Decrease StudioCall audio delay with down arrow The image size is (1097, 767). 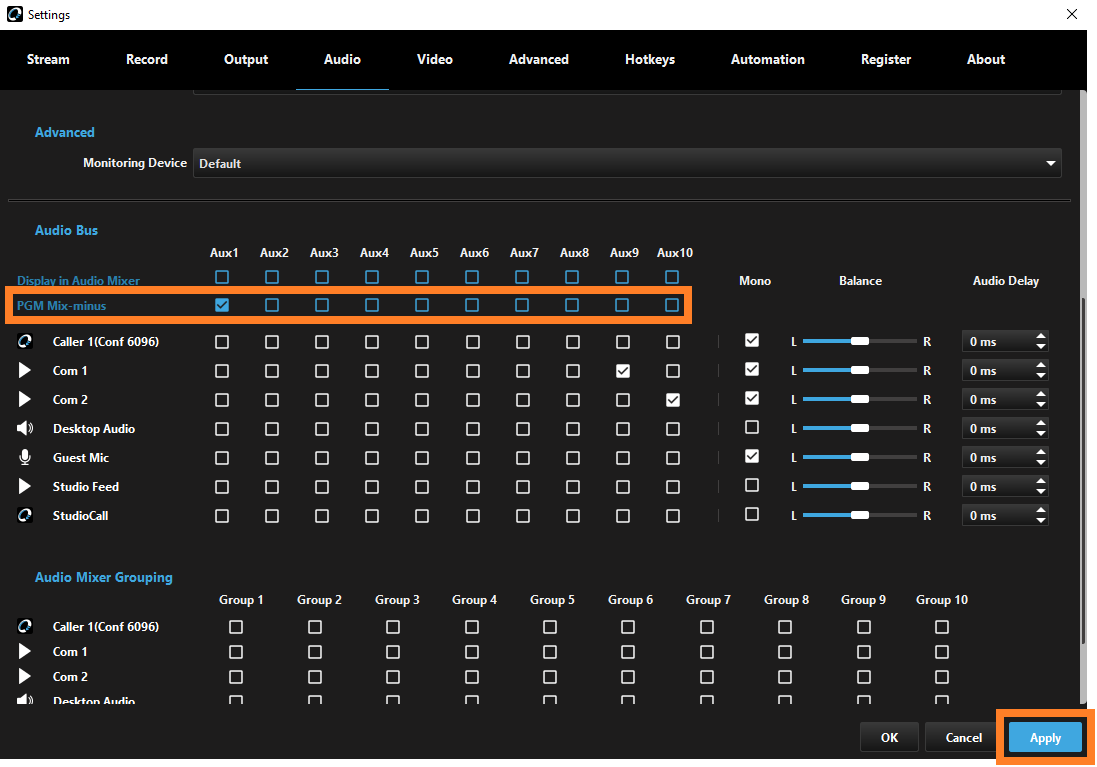pyautogui.click(x=1040, y=521)
